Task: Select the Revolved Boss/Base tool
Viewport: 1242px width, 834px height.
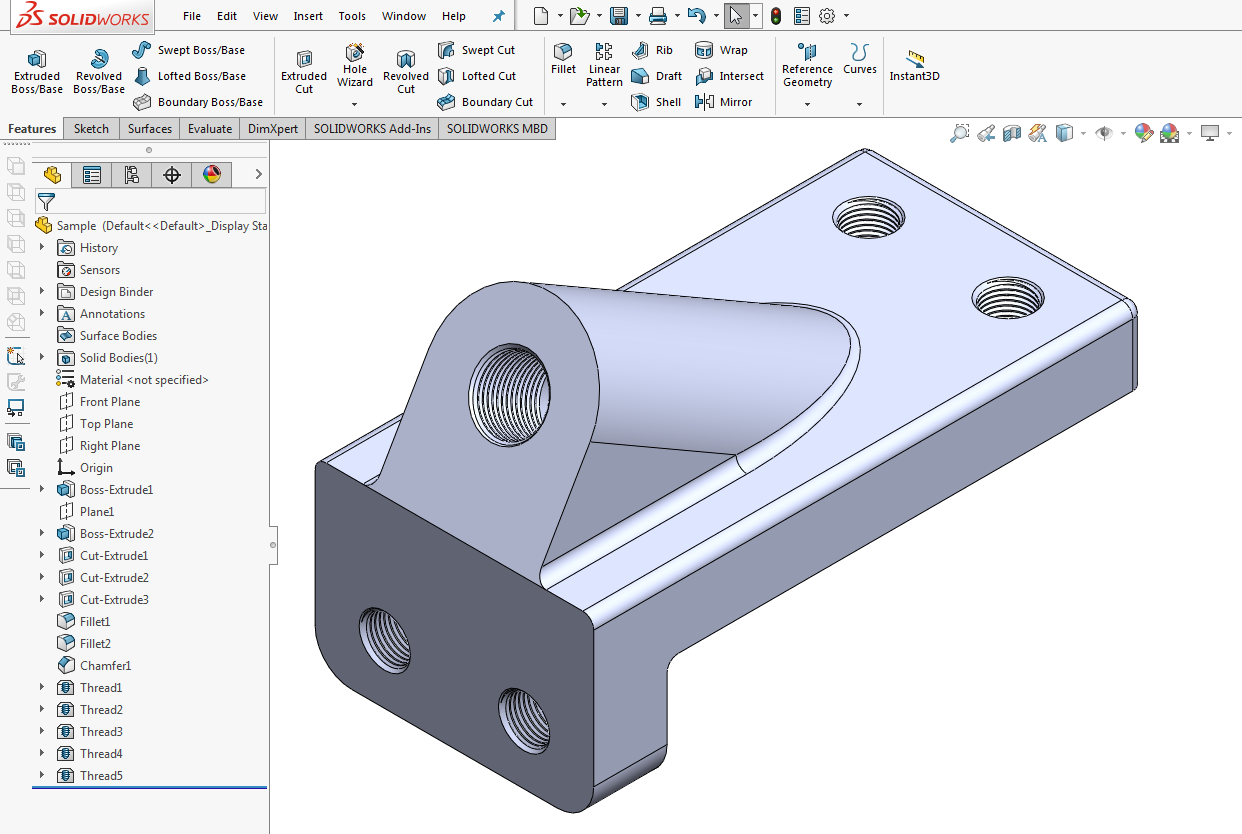Action: tap(99, 72)
